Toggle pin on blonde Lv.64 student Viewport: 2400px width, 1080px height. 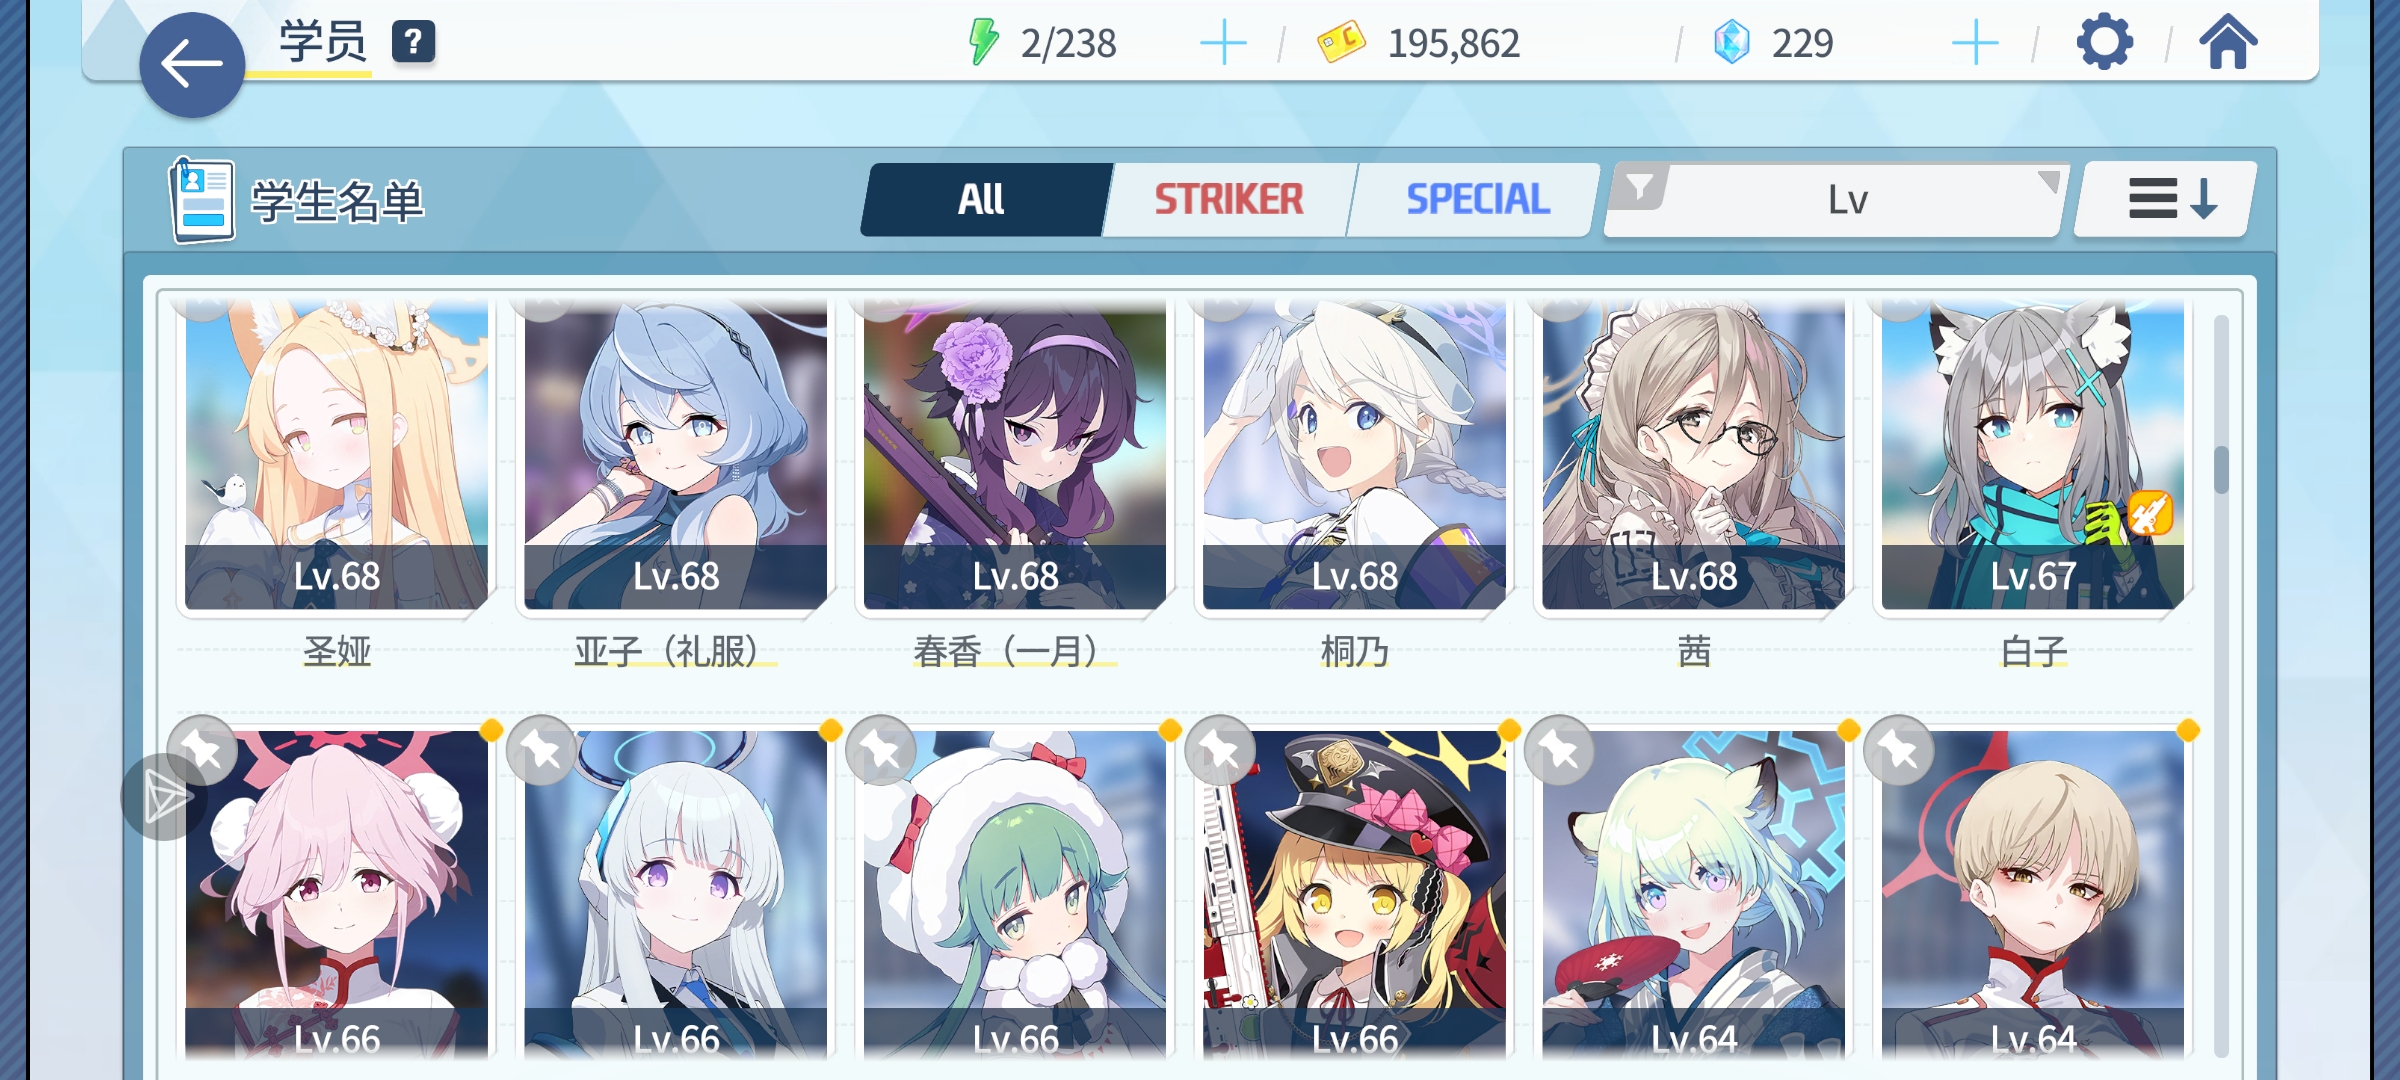1899,750
